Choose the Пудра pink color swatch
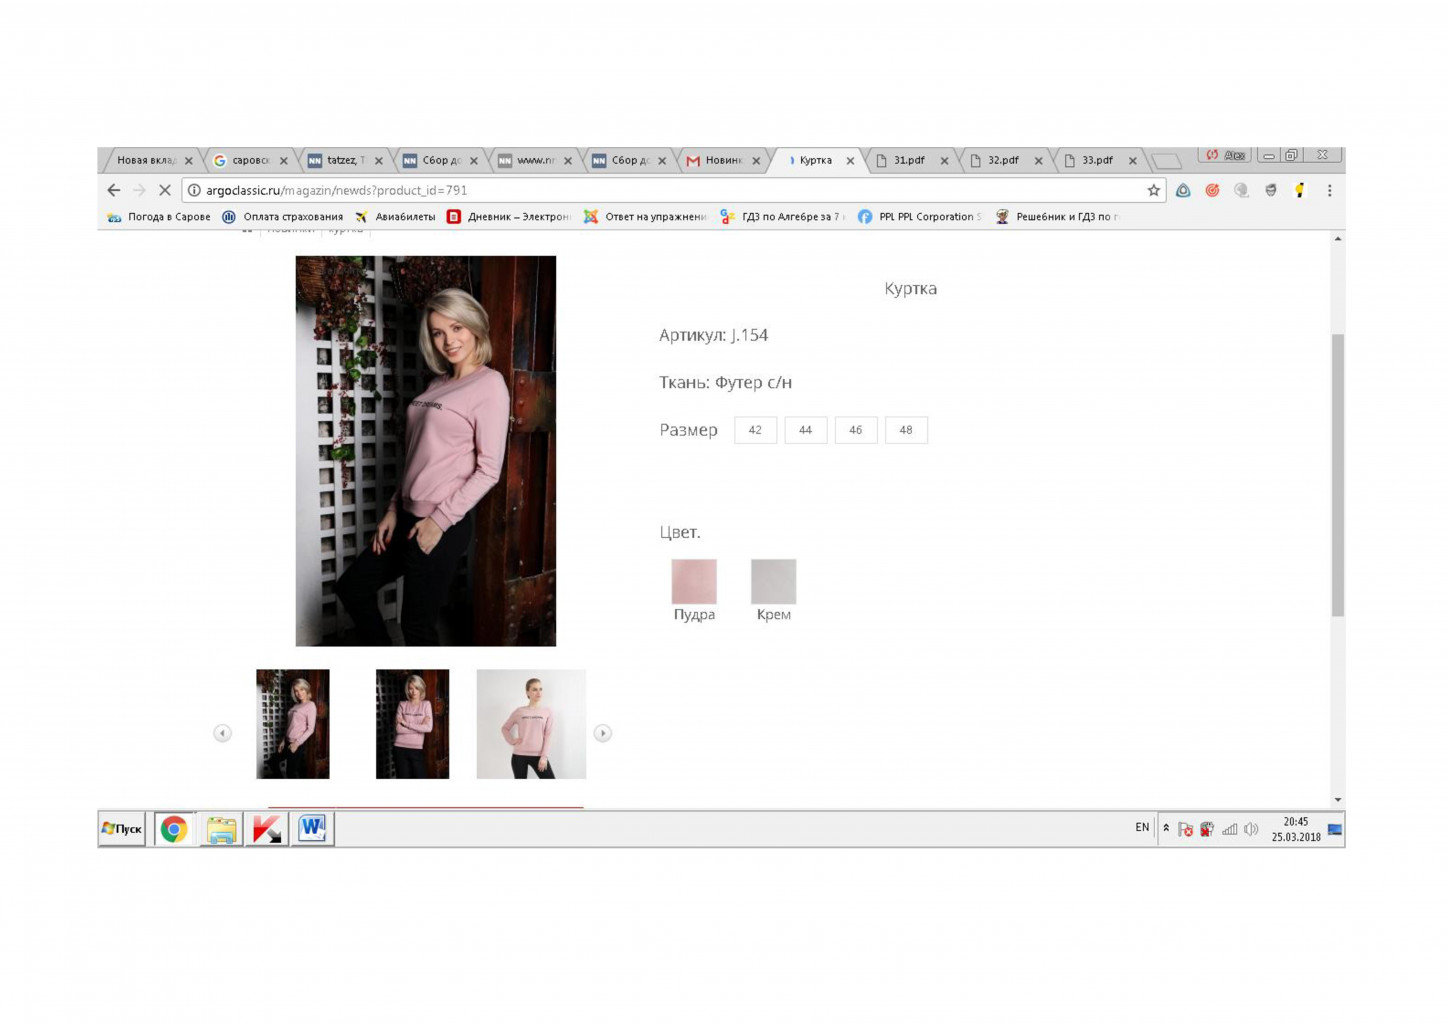1448x1024 pixels. pyautogui.click(x=694, y=581)
